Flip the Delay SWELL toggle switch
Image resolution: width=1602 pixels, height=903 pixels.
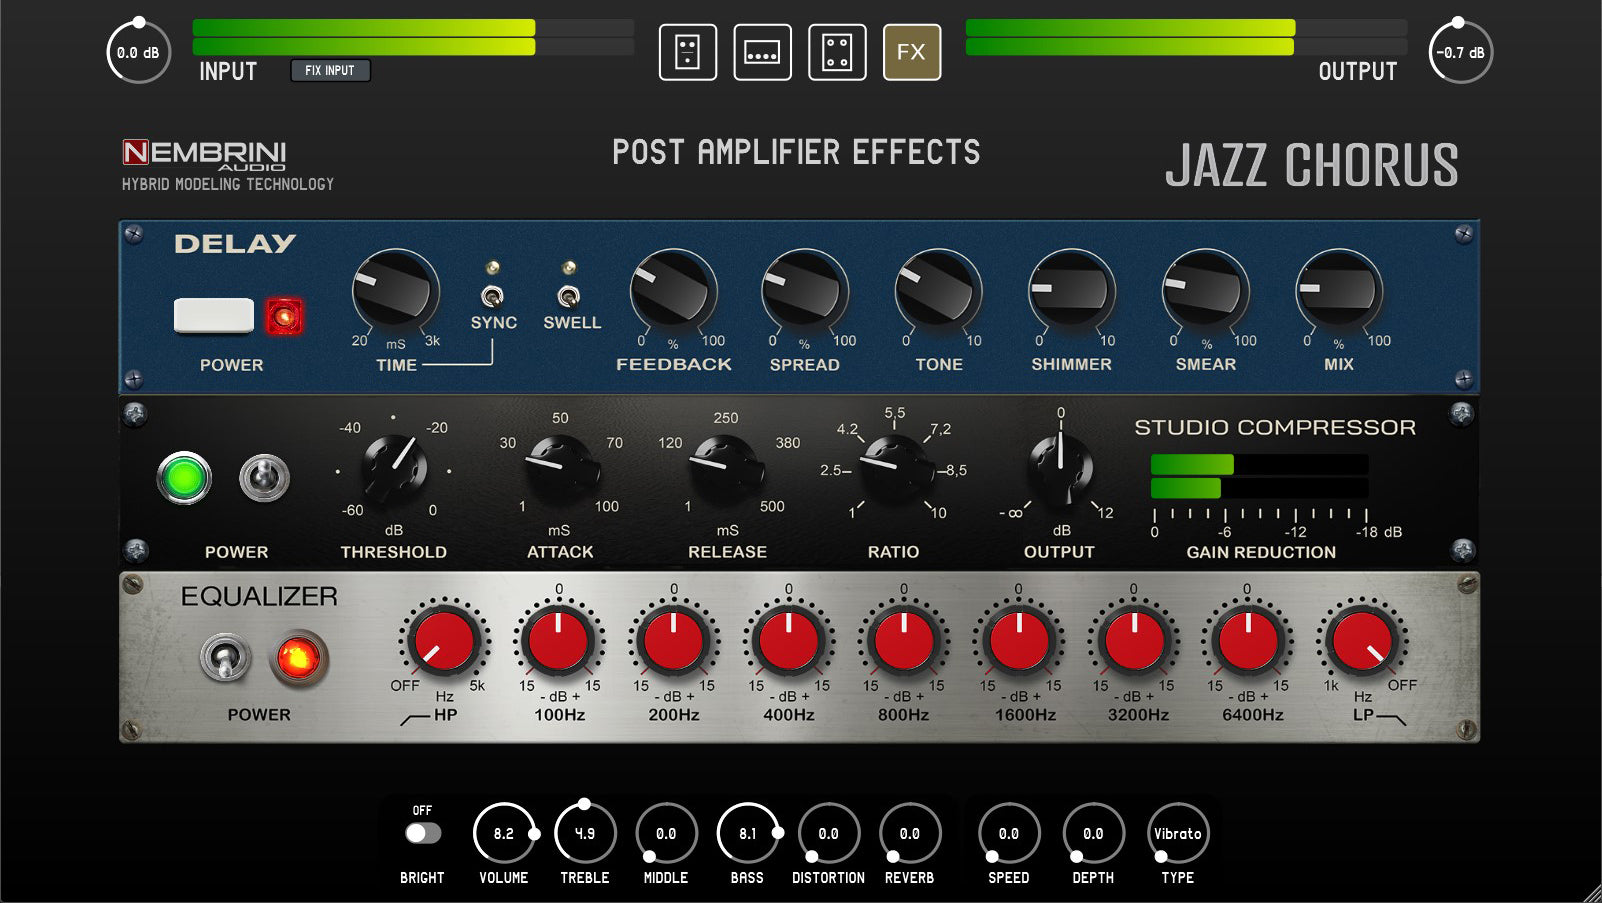coord(568,296)
